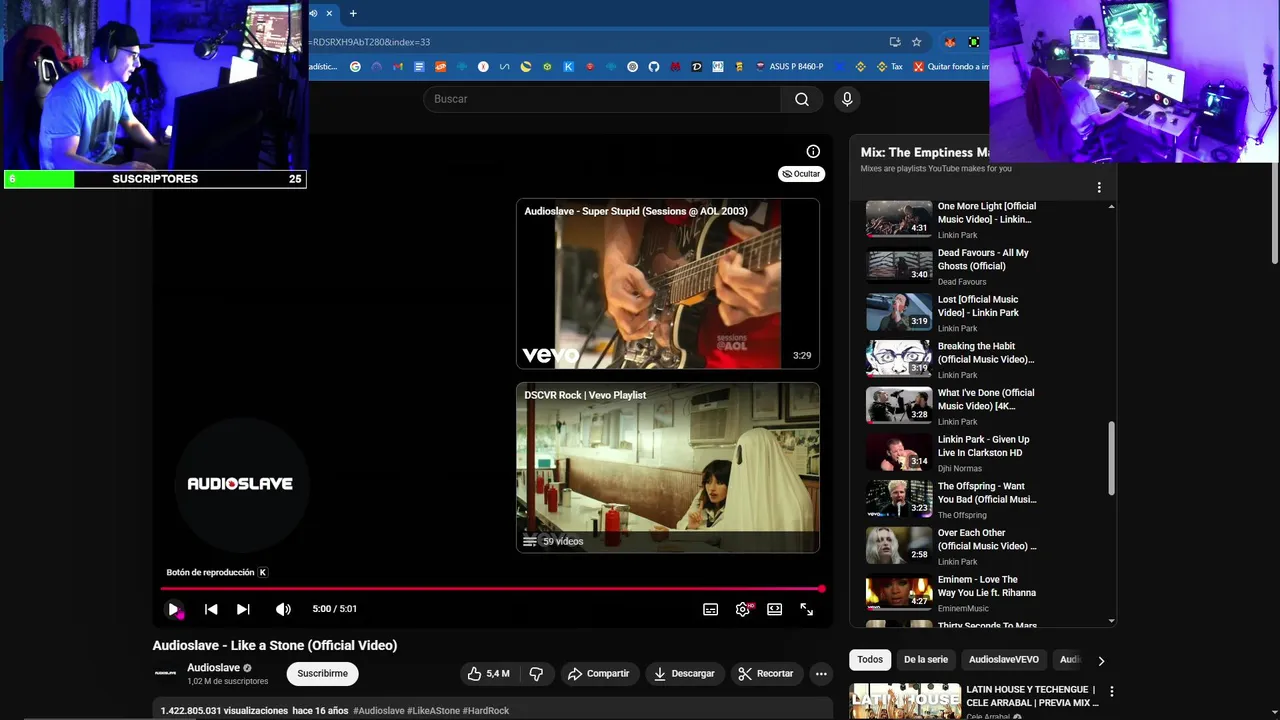Image resolution: width=1280 pixels, height=720 pixels.
Task: Click the Suscribirme button
Action: click(x=322, y=674)
